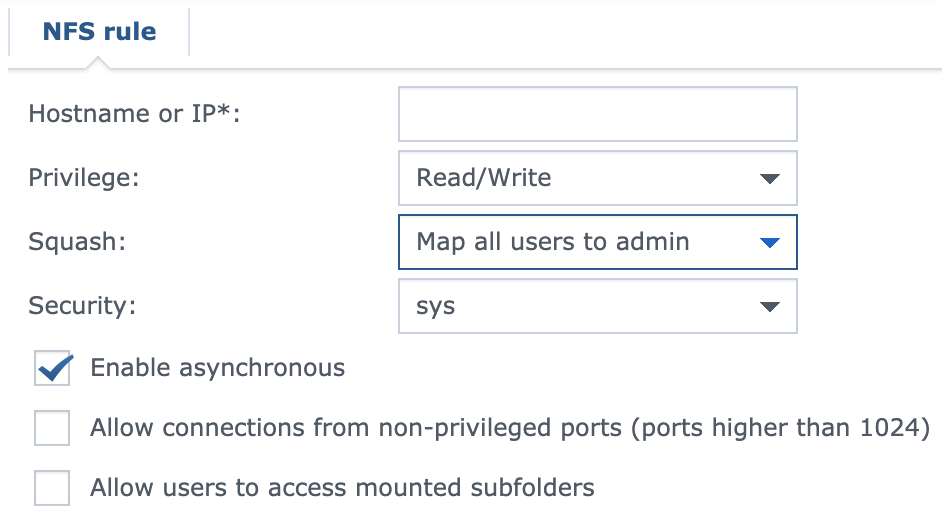Enable the access mounted subfolders checkbox
Image resolution: width=942 pixels, height=528 pixels.
(52, 489)
